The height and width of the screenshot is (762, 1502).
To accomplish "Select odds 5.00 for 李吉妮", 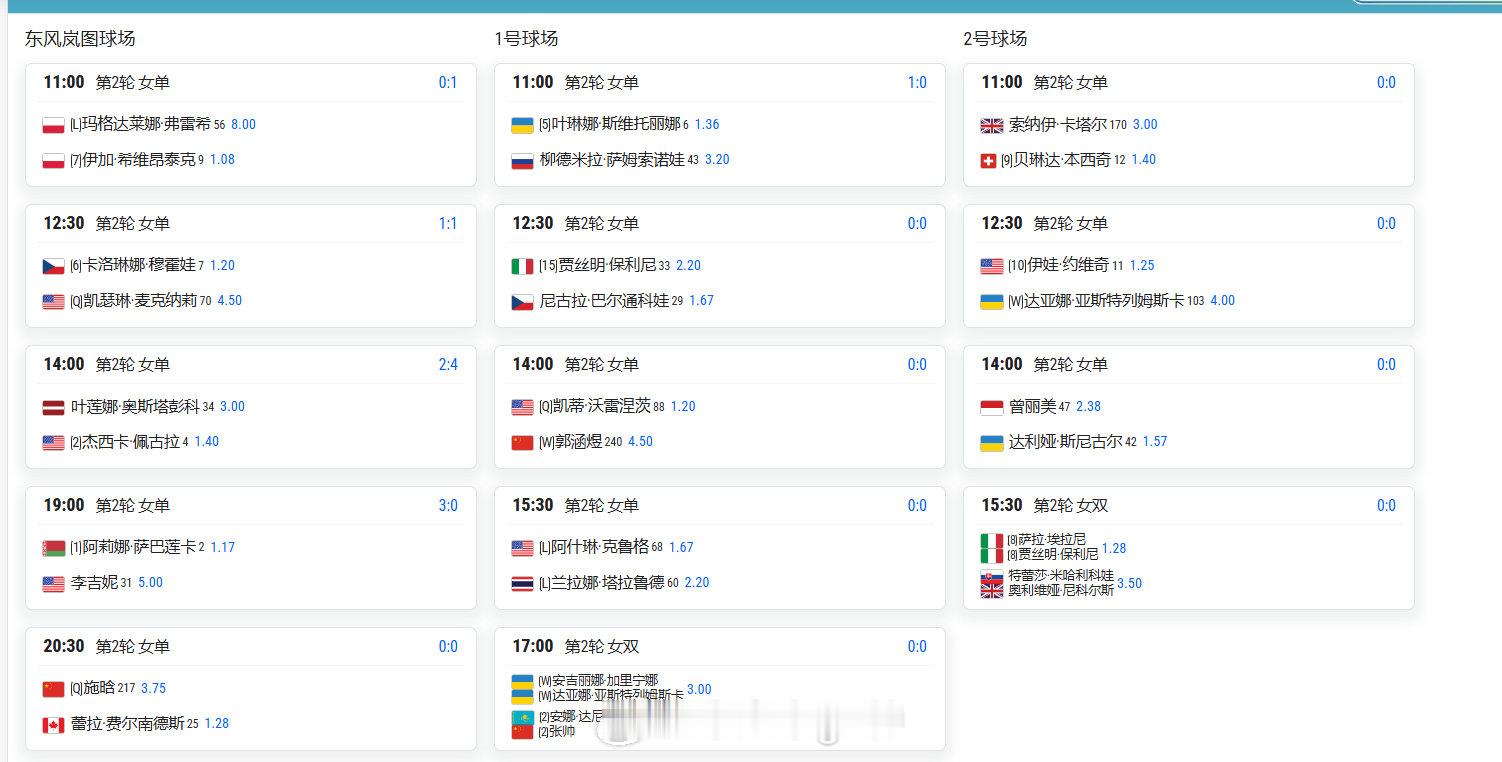I will [x=150, y=583].
